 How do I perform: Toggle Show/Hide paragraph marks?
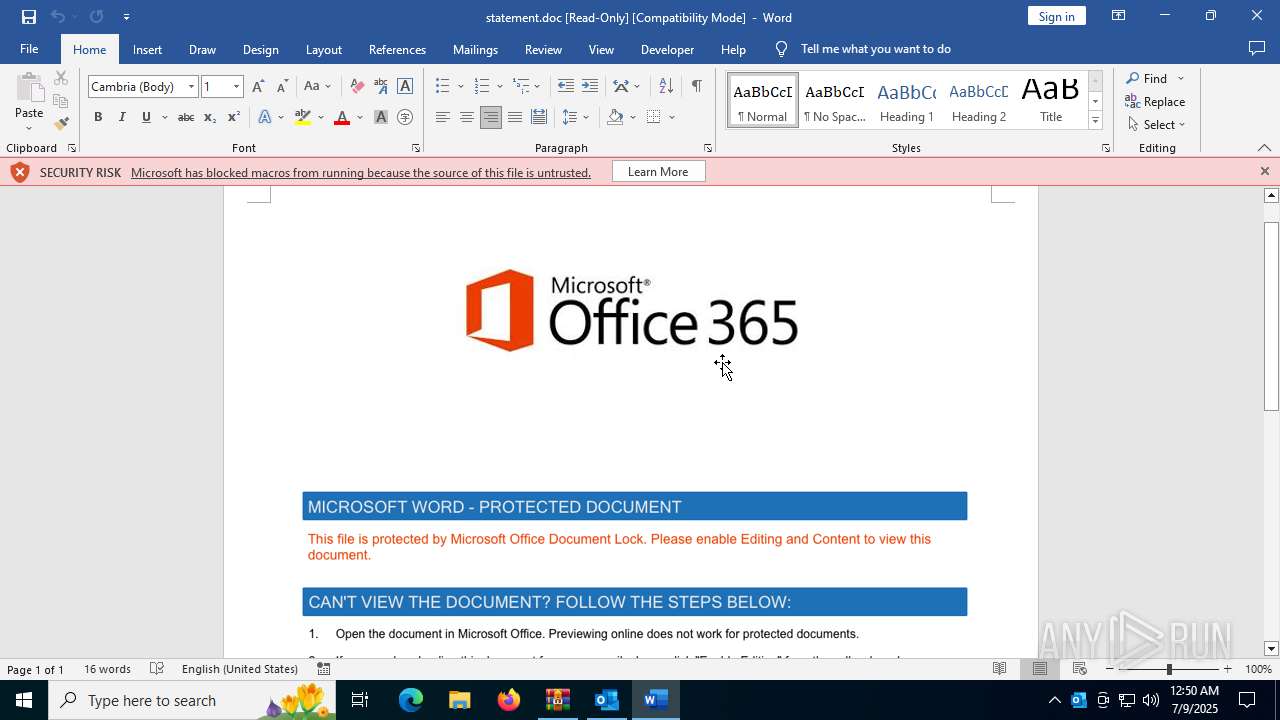tap(696, 86)
